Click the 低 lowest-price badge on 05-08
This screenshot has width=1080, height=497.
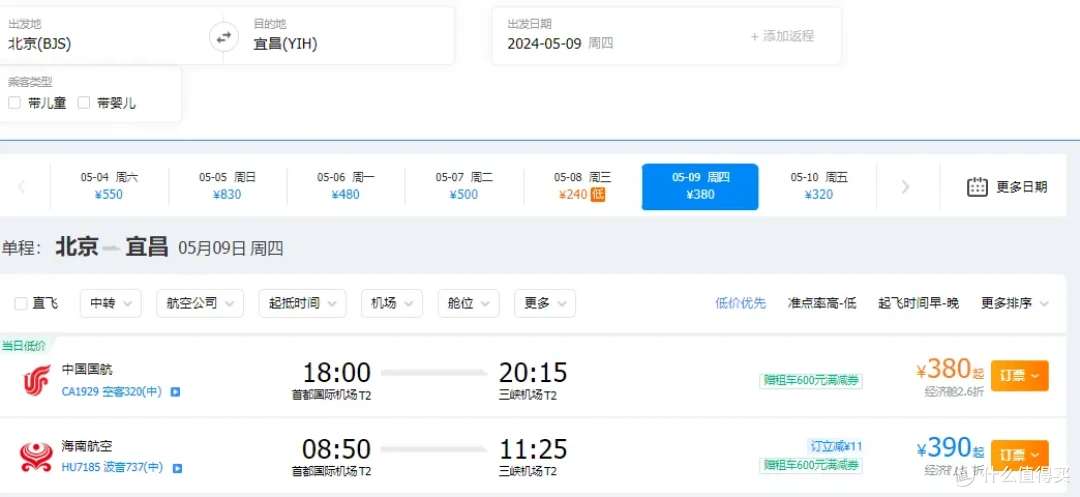pos(597,194)
